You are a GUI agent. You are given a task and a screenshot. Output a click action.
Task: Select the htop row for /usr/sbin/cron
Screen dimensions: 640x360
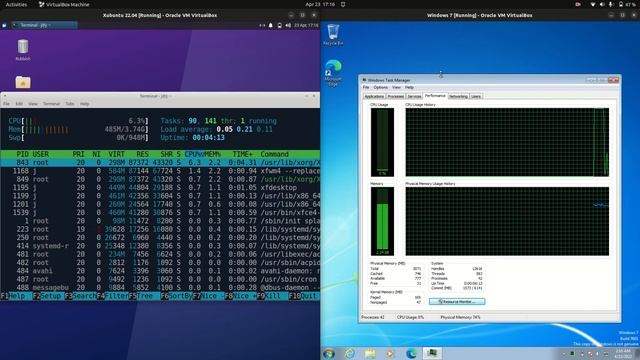(160, 279)
